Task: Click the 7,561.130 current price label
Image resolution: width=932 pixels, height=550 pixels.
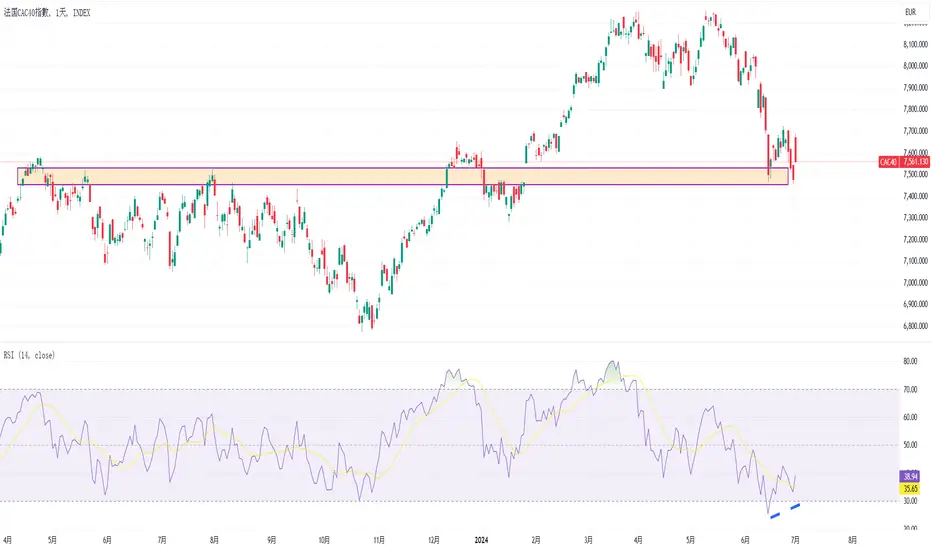Action: 915,162
